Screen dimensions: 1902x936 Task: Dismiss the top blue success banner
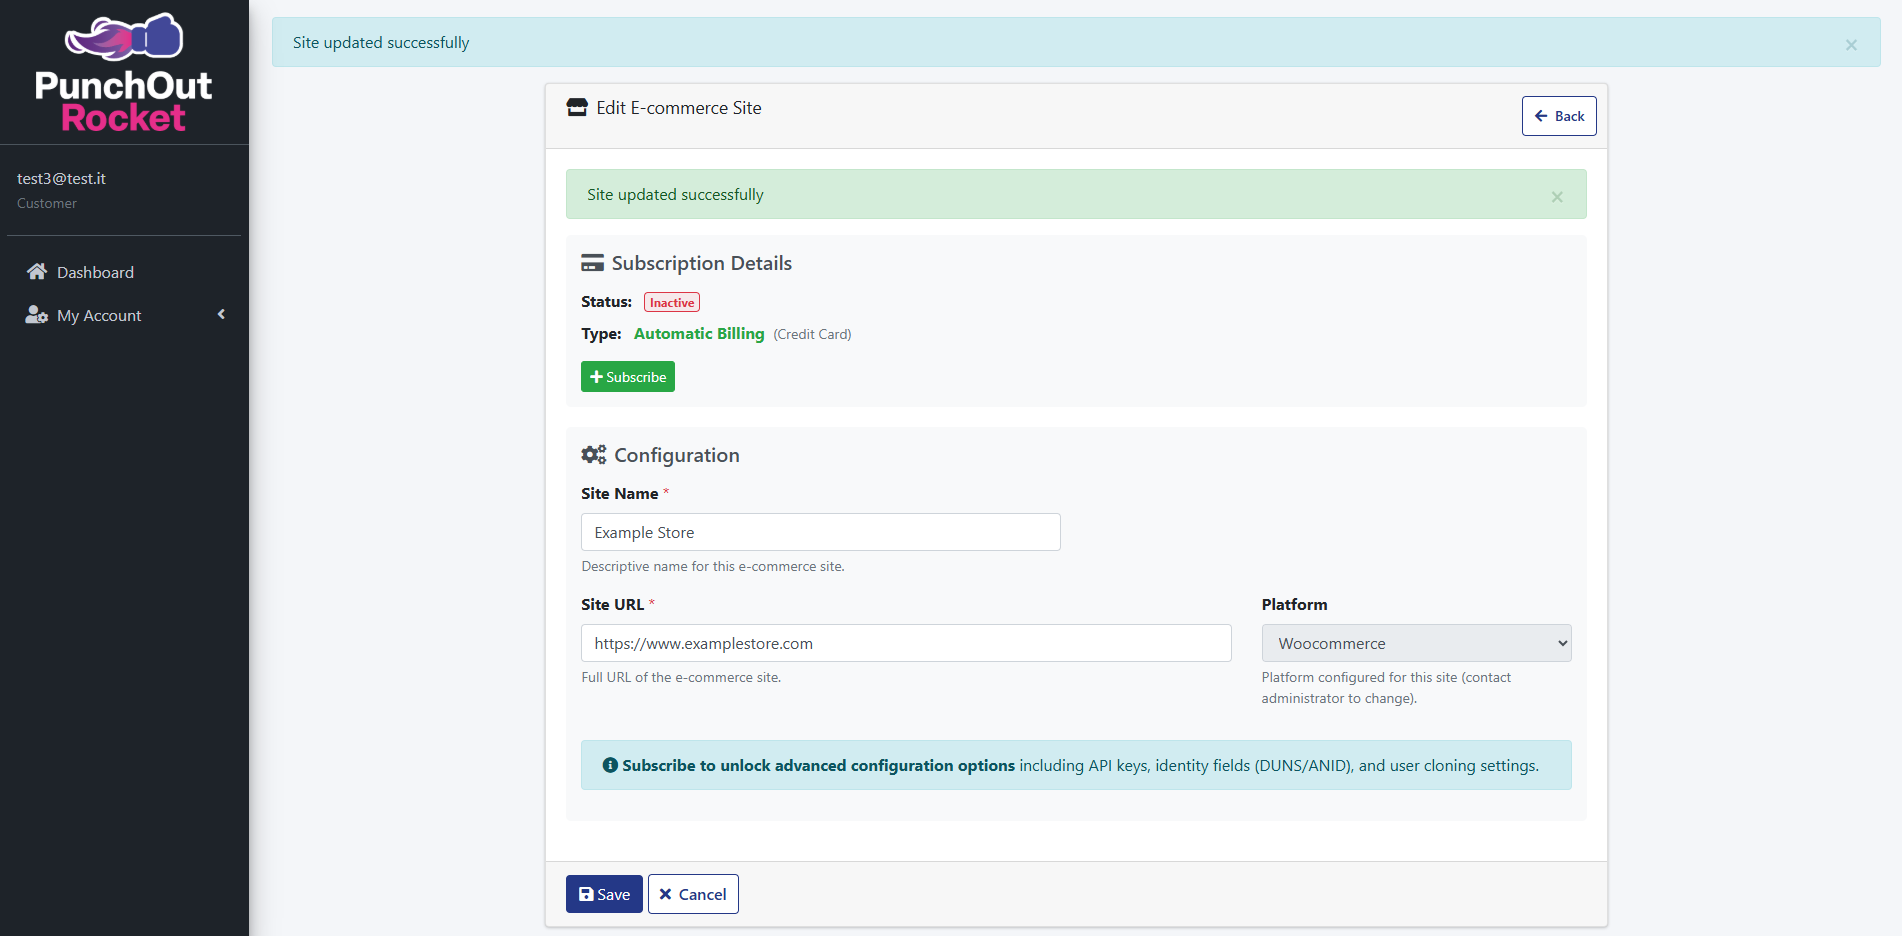point(1851,45)
